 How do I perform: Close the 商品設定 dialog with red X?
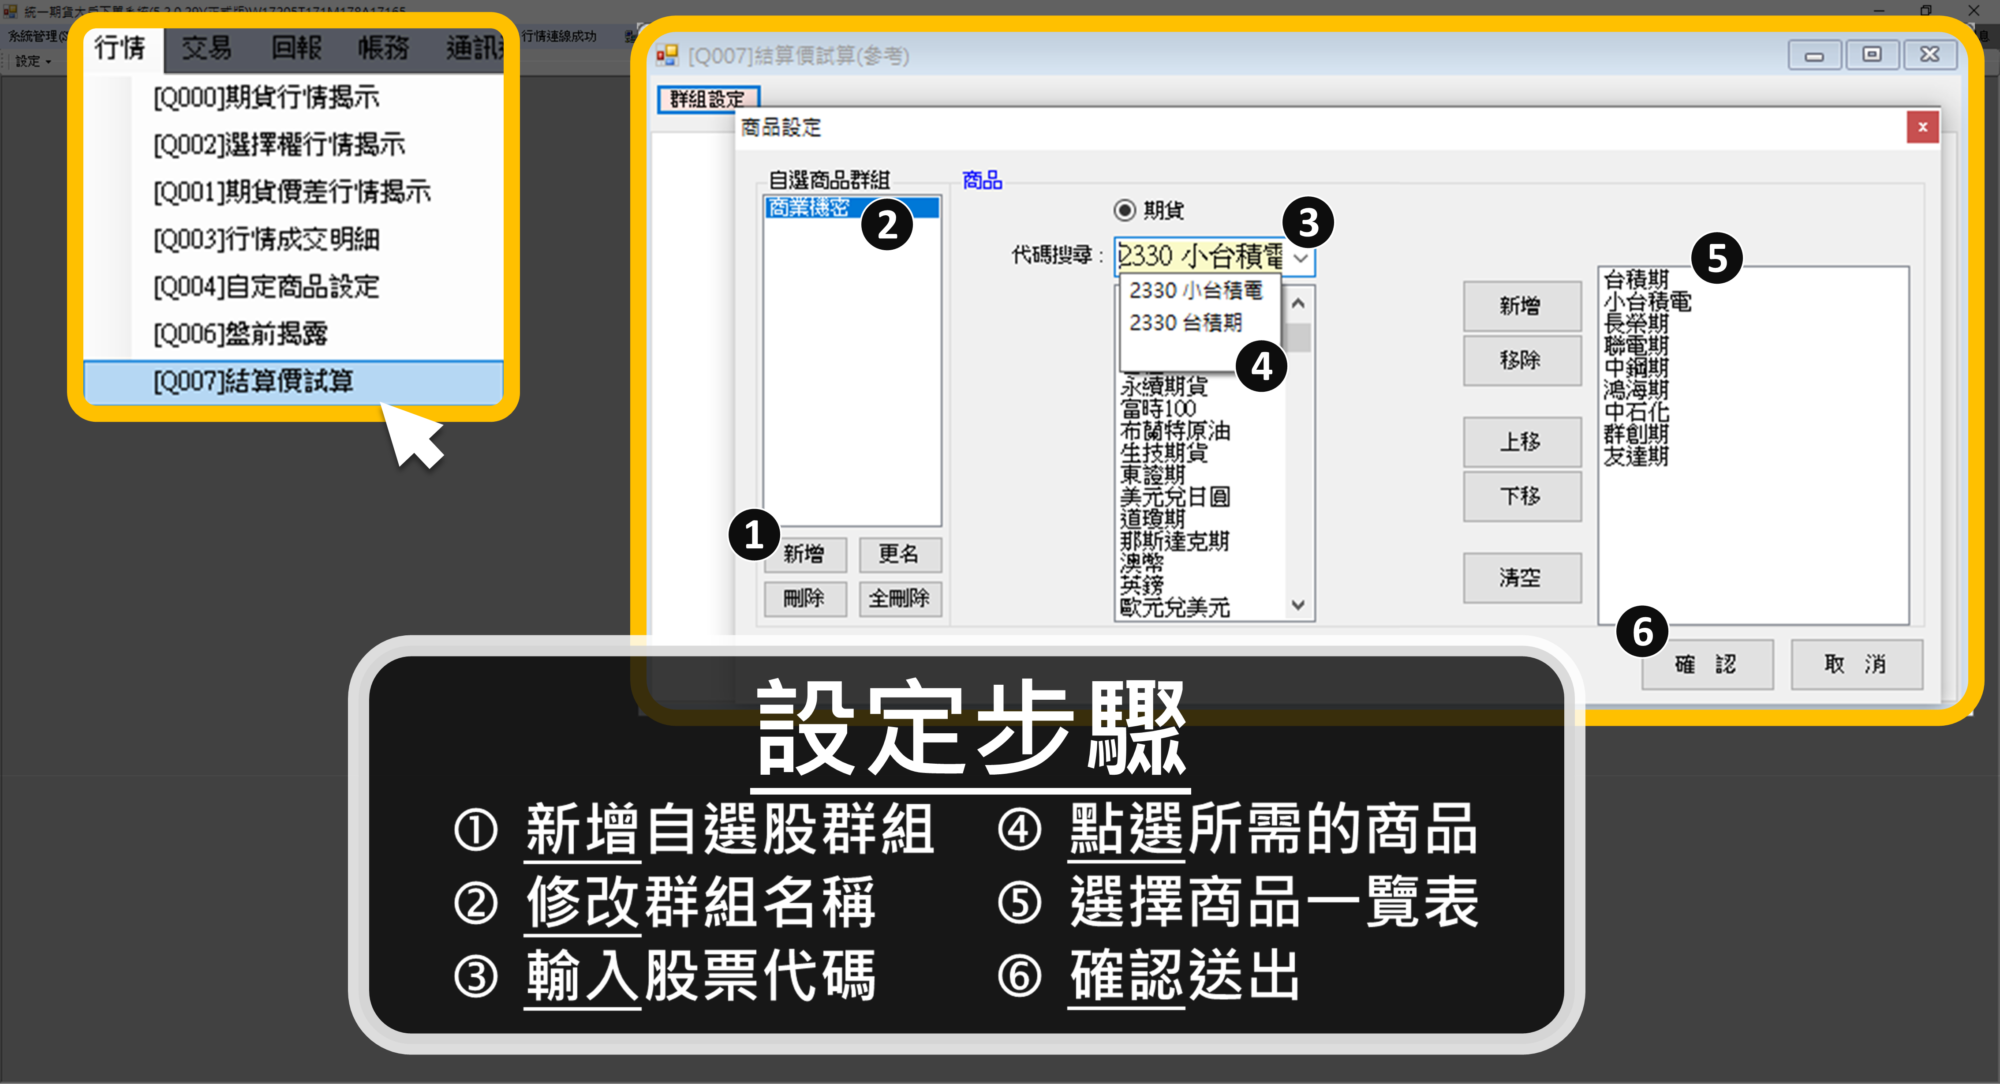pyautogui.click(x=1921, y=127)
